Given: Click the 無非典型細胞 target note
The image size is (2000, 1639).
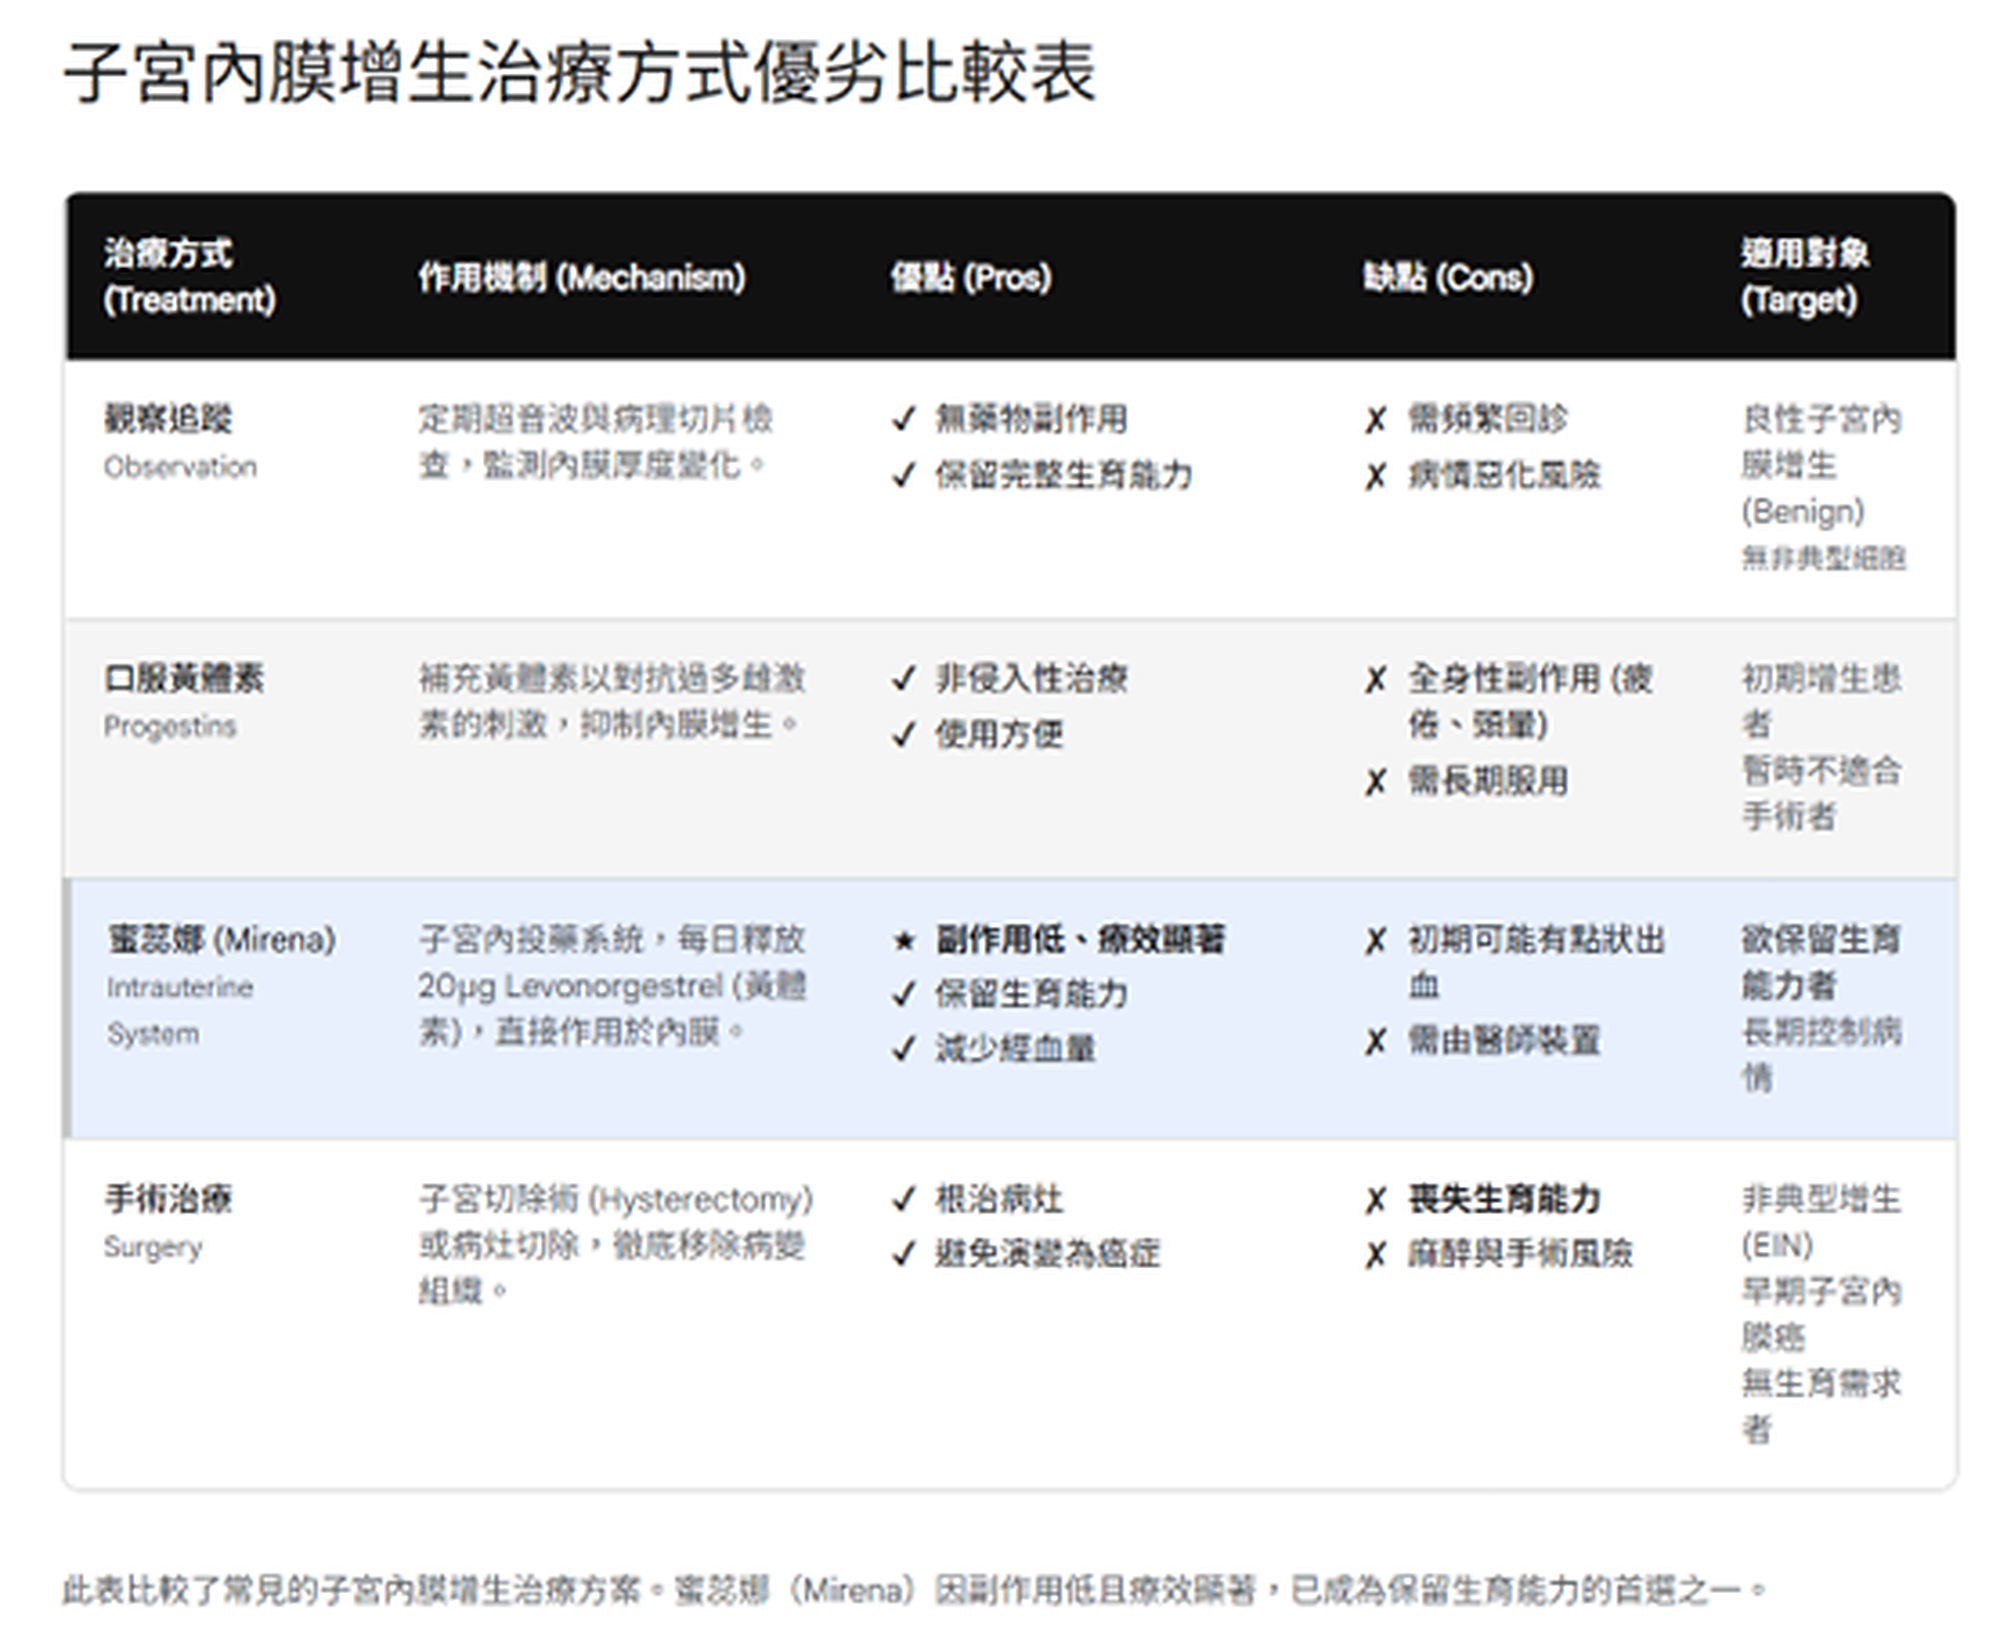Looking at the screenshot, I should [1824, 558].
